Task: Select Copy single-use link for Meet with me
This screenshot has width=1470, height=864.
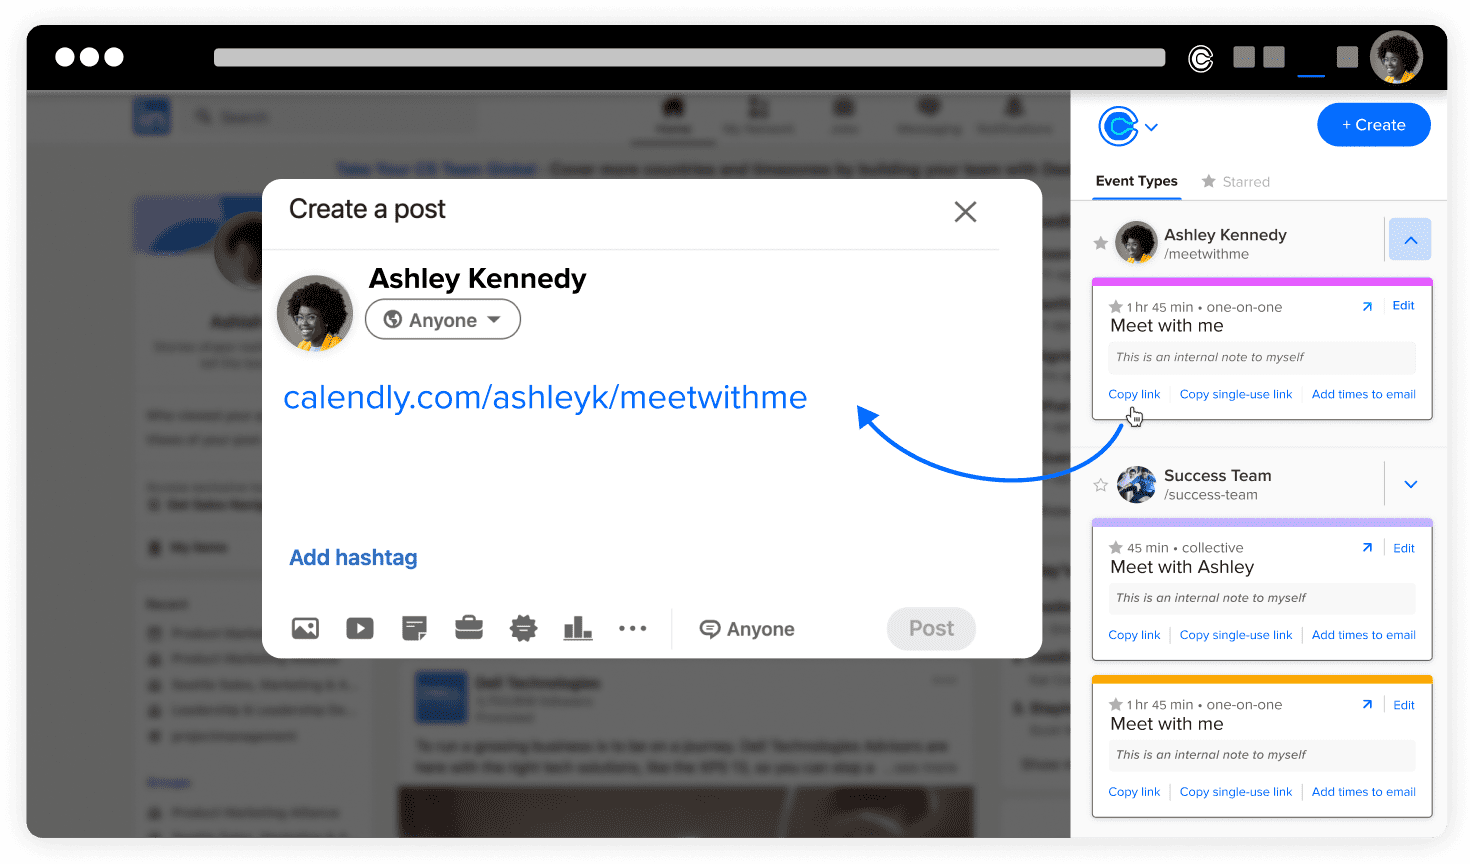Action: pyautogui.click(x=1236, y=394)
